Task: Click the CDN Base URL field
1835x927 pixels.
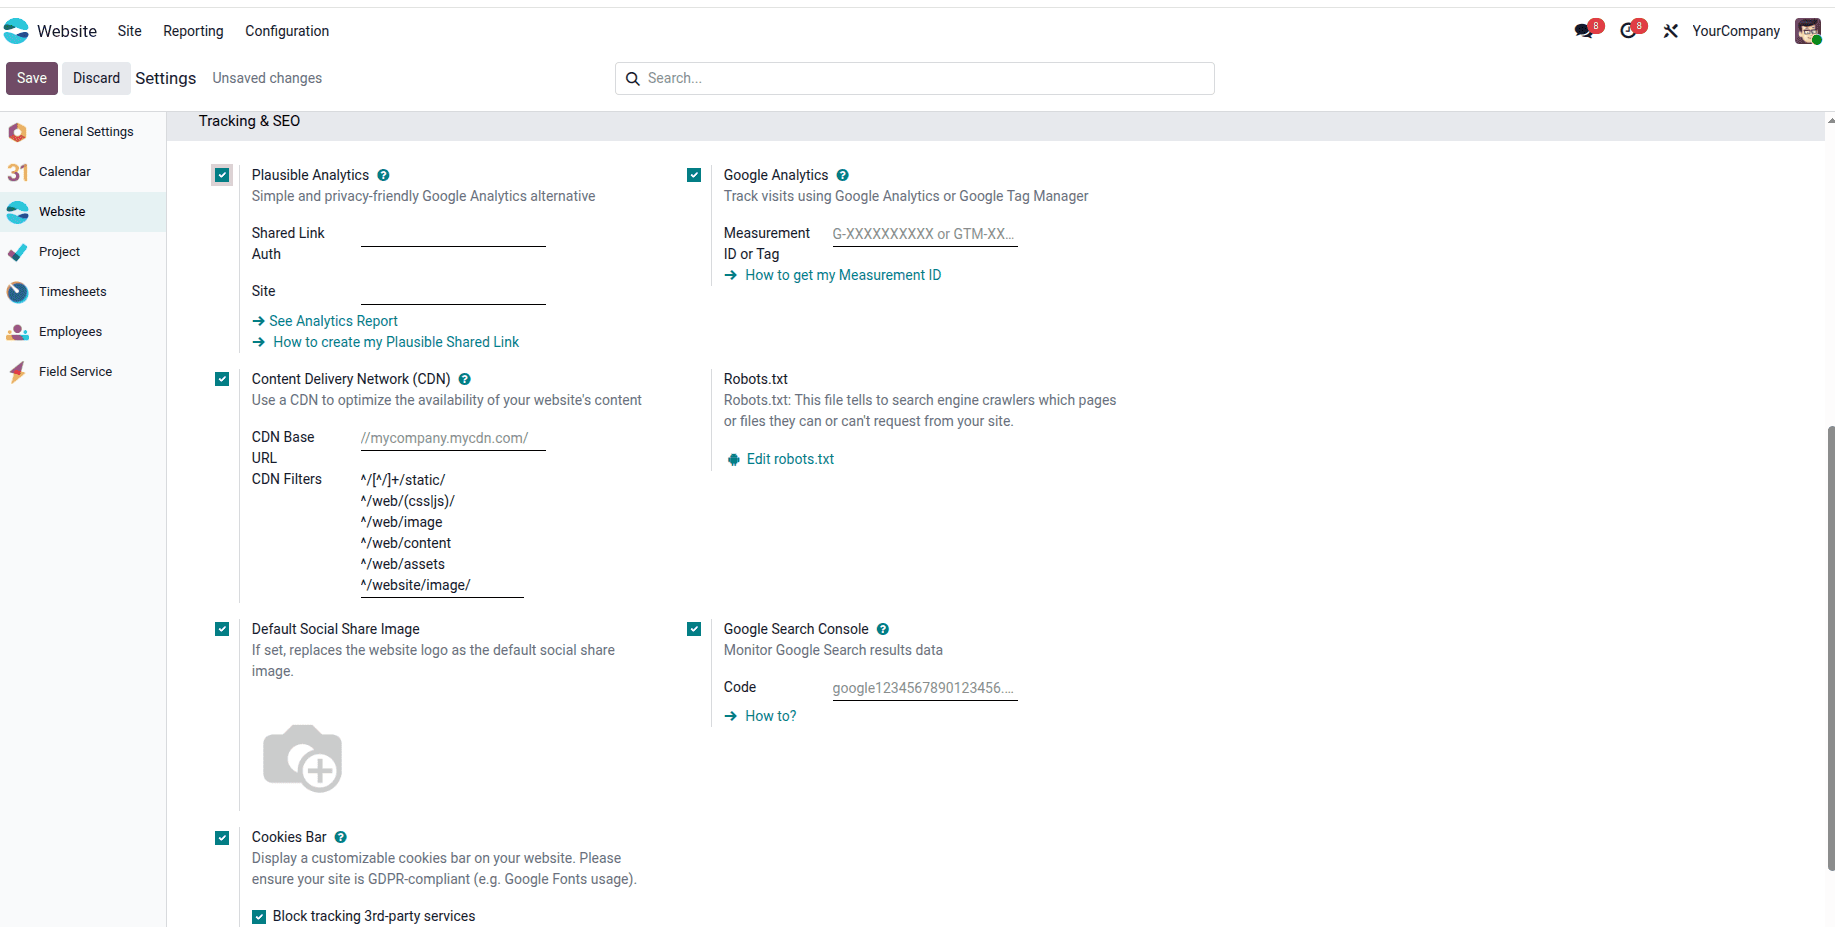Action: pyautogui.click(x=453, y=438)
